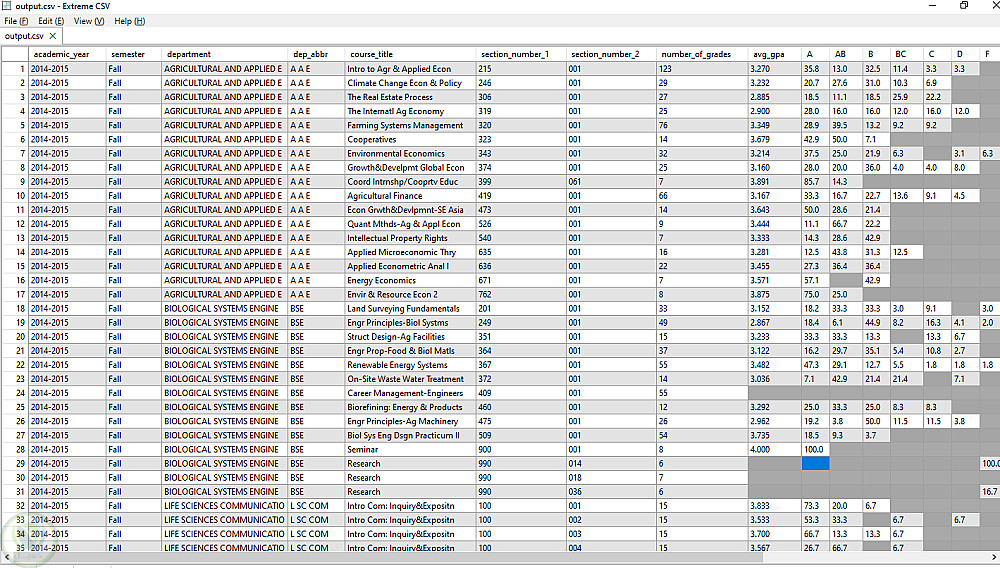Close the output.csv tab
The image size is (1000, 568).
(x=53, y=36)
